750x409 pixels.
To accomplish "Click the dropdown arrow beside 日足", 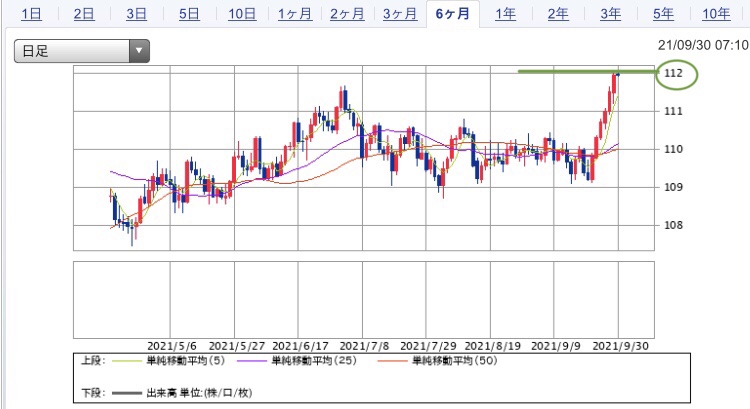I will coord(139,51).
